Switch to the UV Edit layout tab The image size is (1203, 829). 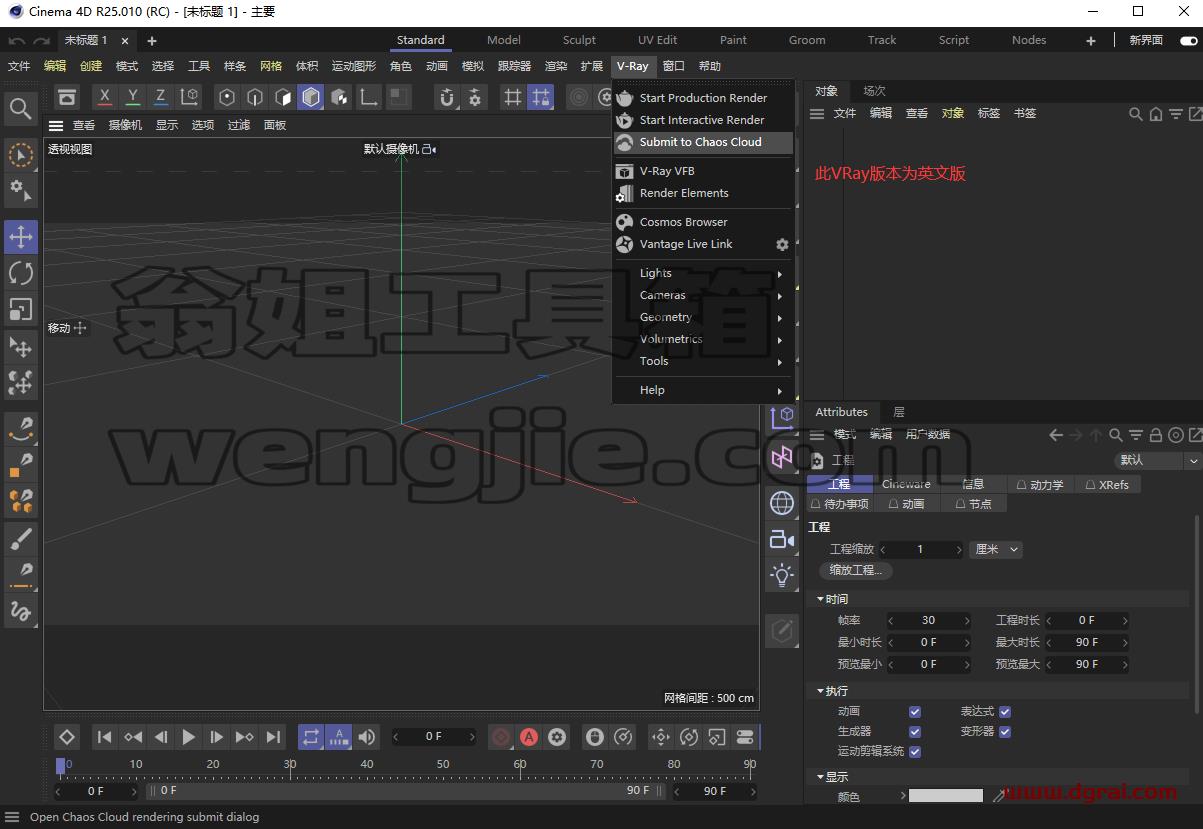pos(657,40)
